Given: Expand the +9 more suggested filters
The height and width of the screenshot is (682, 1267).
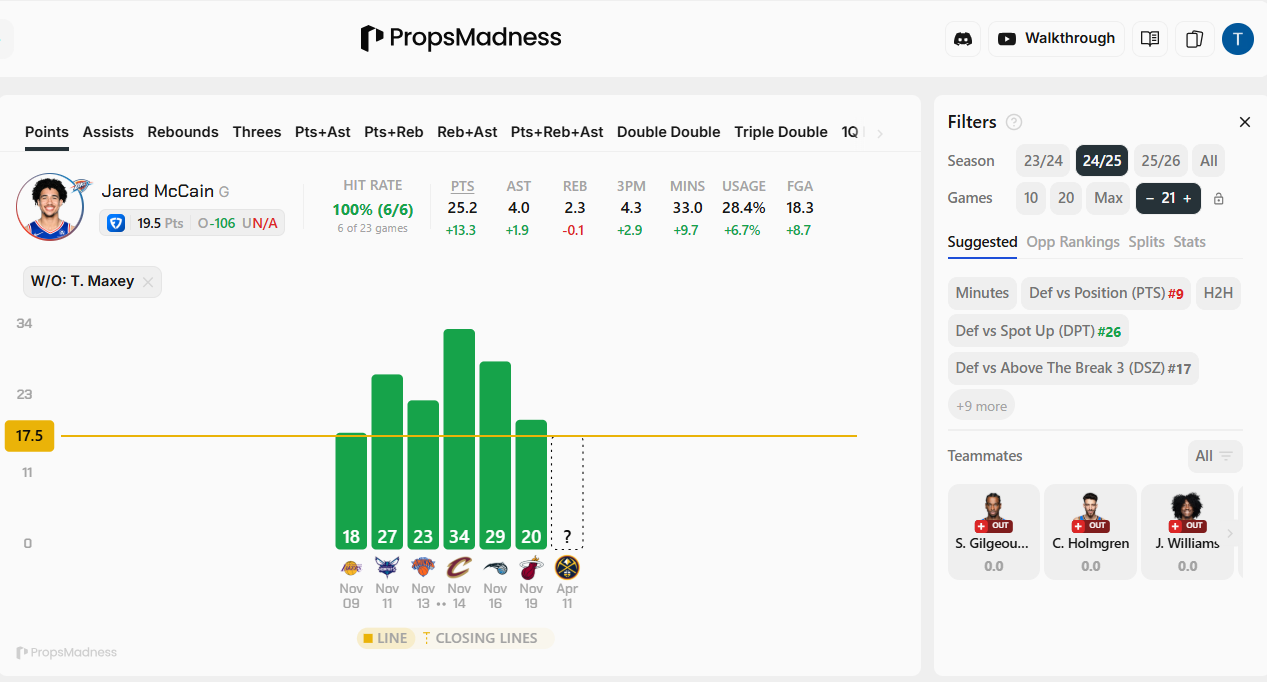Looking at the screenshot, I should (x=981, y=406).
